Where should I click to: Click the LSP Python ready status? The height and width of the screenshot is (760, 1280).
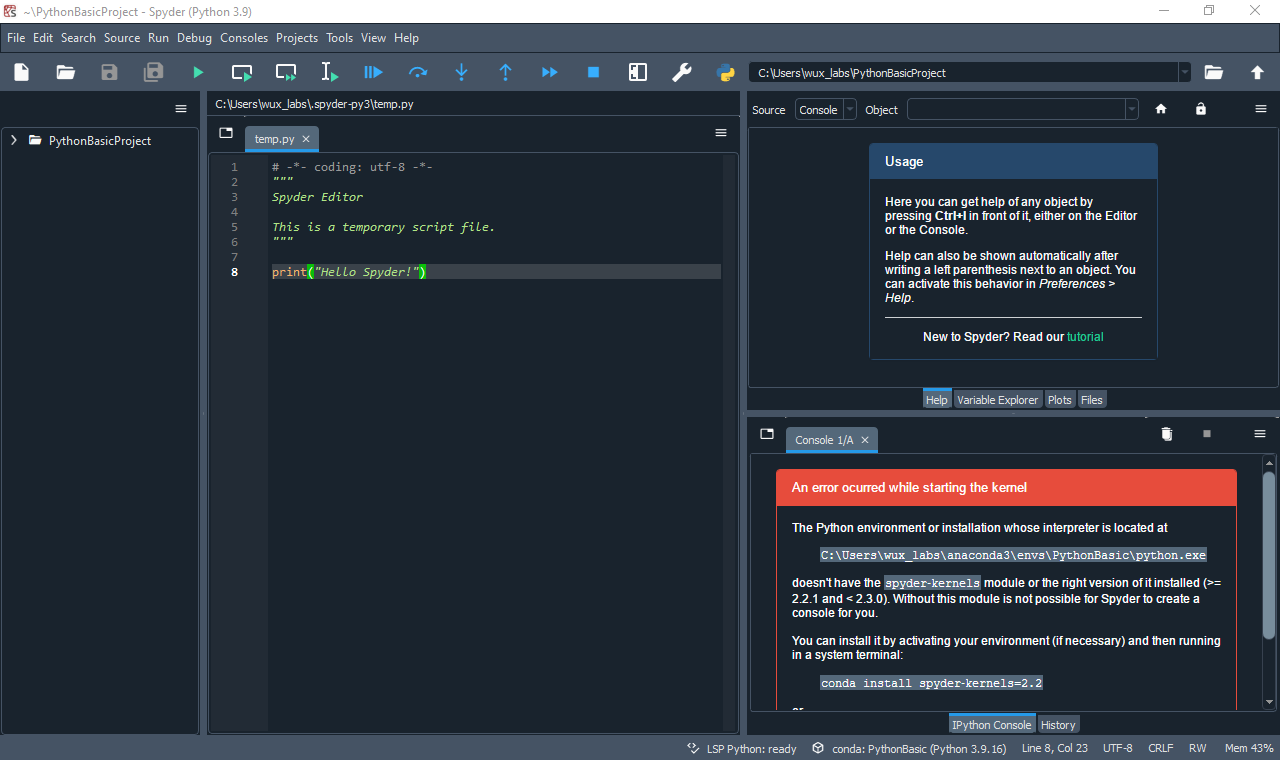[x=742, y=749]
